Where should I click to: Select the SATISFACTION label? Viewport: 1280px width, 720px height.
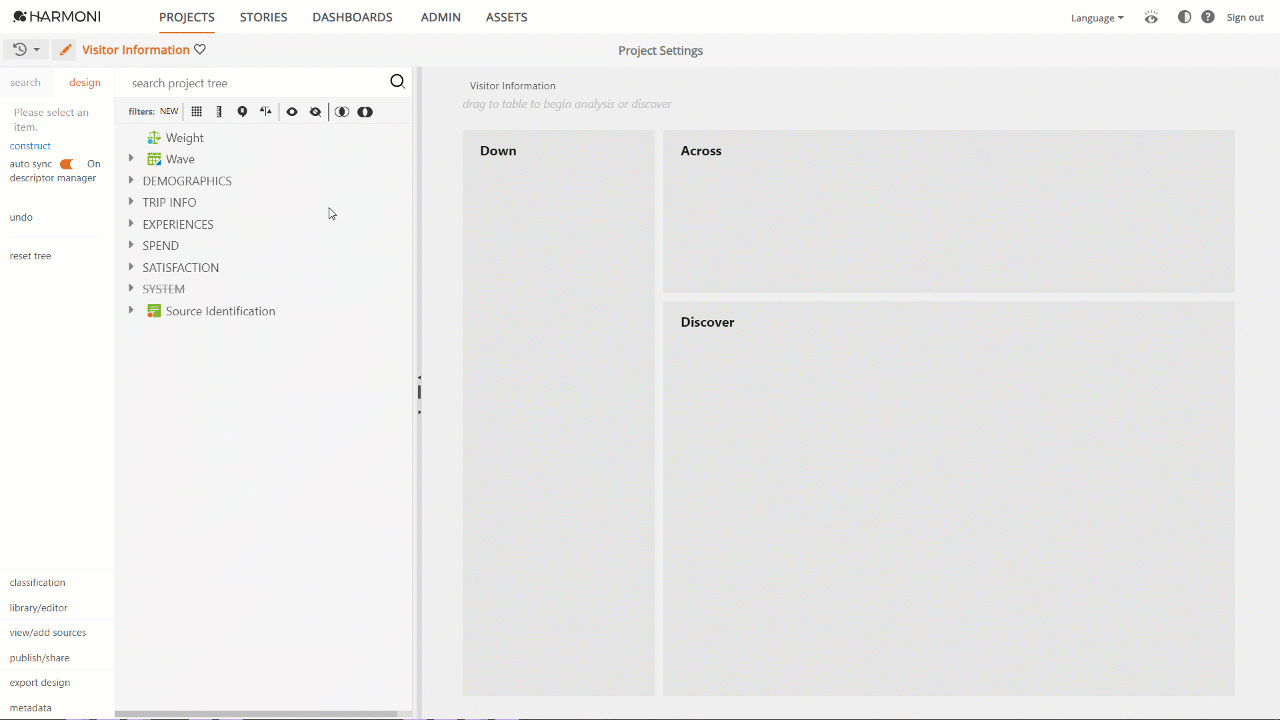(x=181, y=267)
